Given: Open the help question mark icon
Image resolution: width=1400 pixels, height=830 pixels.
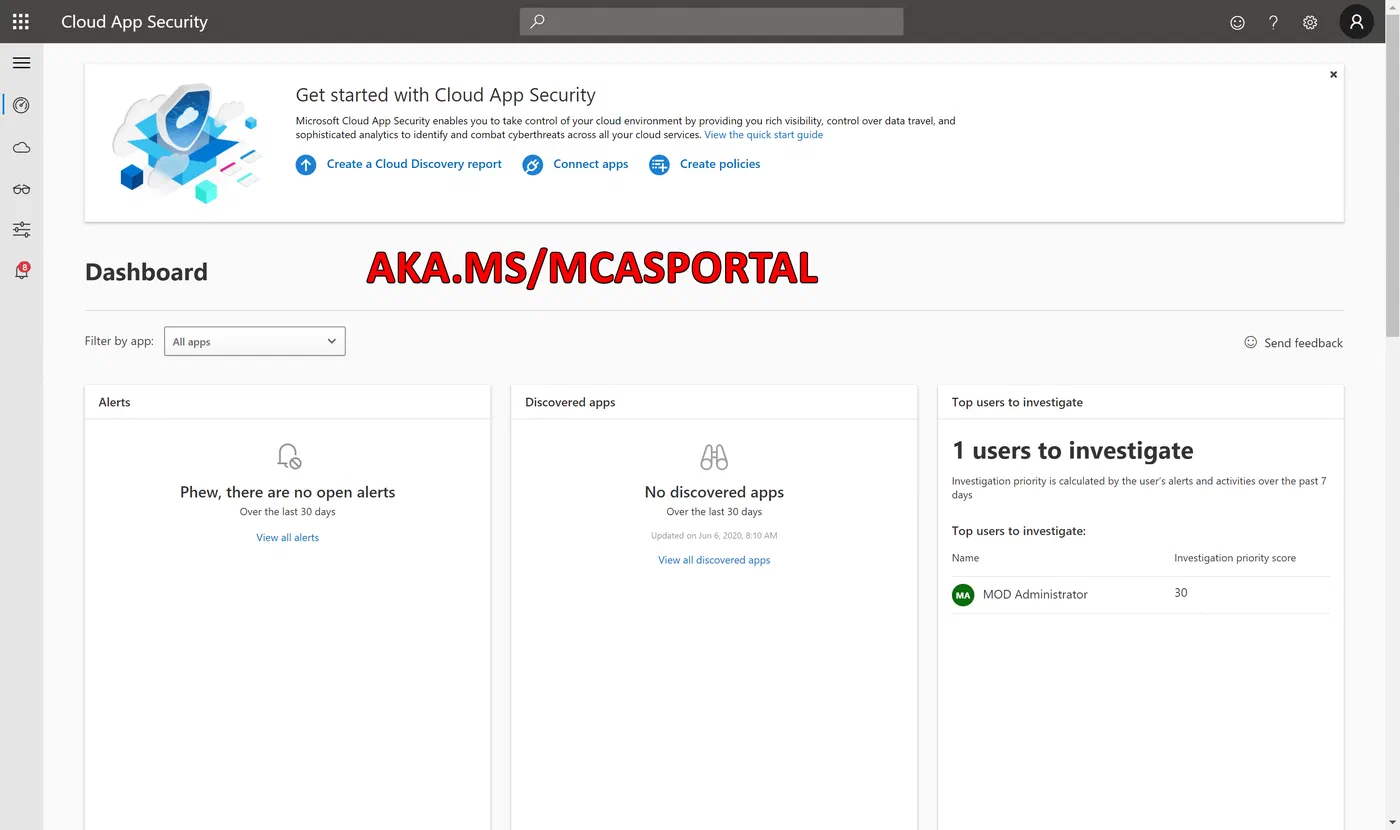Looking at the screenshot, I should (x=1273, y=22).
